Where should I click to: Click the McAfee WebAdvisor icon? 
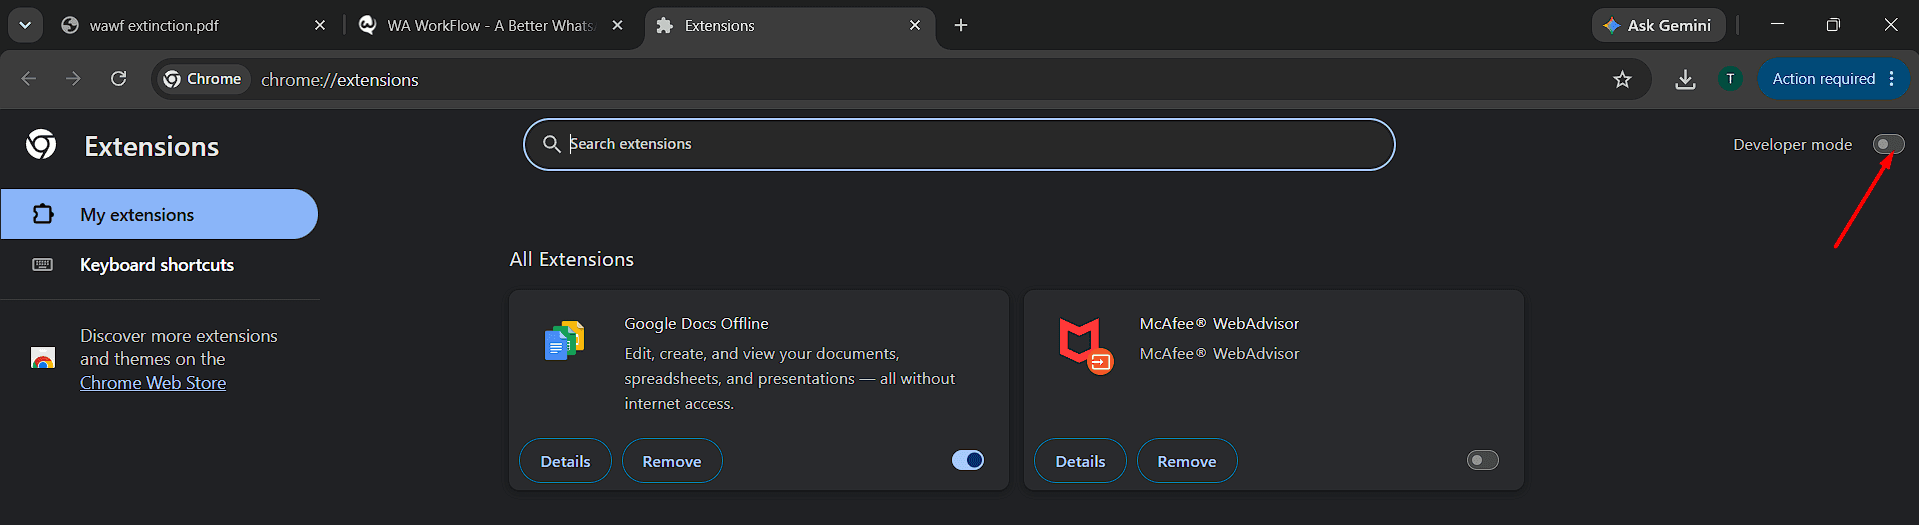coord(1085,345)
